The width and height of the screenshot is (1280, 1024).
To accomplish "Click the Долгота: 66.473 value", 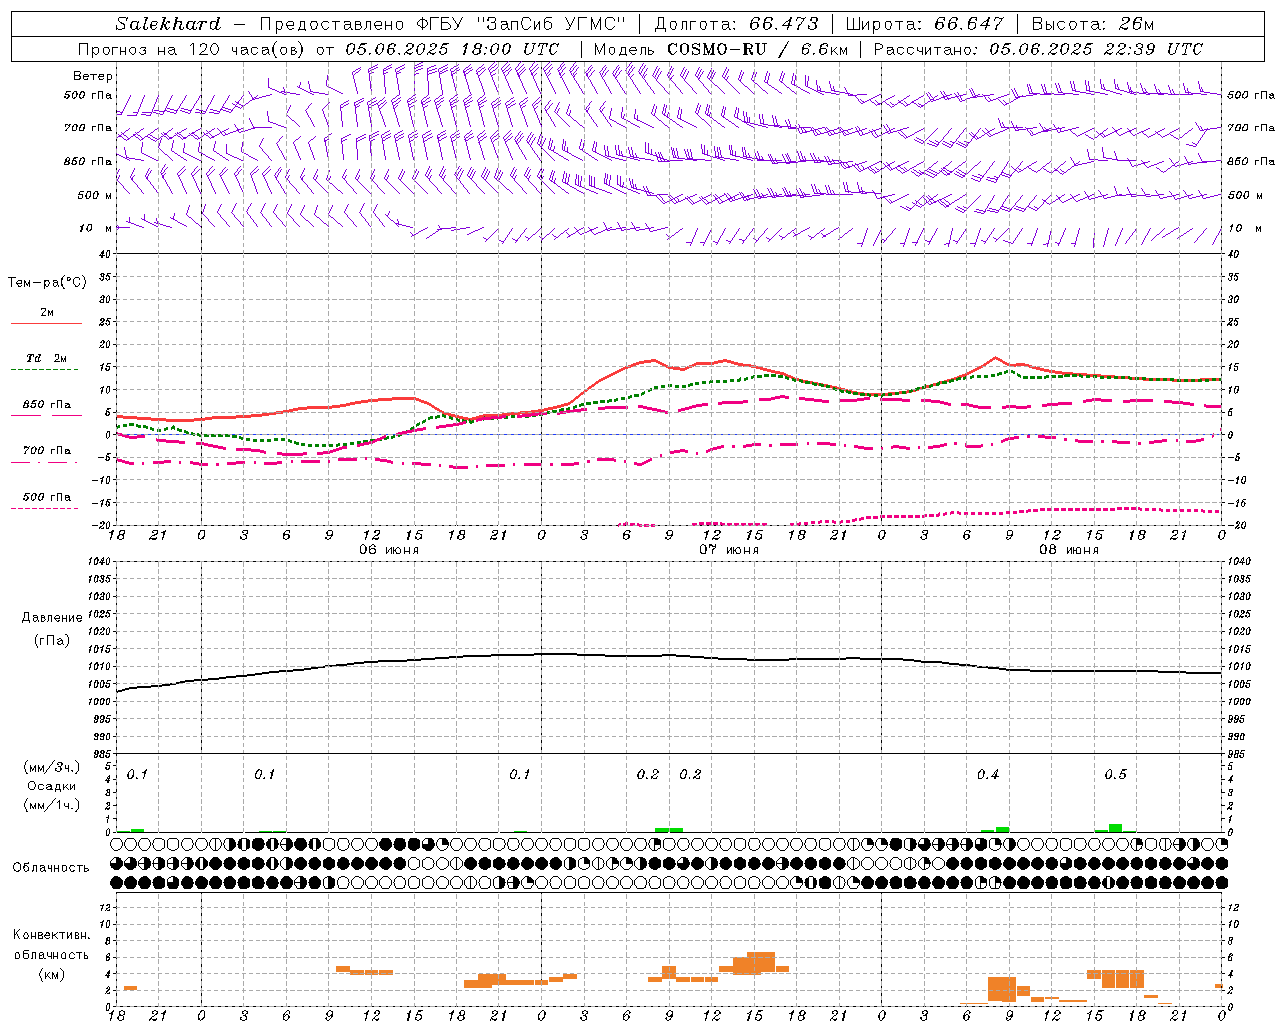I will coord(736,24).
